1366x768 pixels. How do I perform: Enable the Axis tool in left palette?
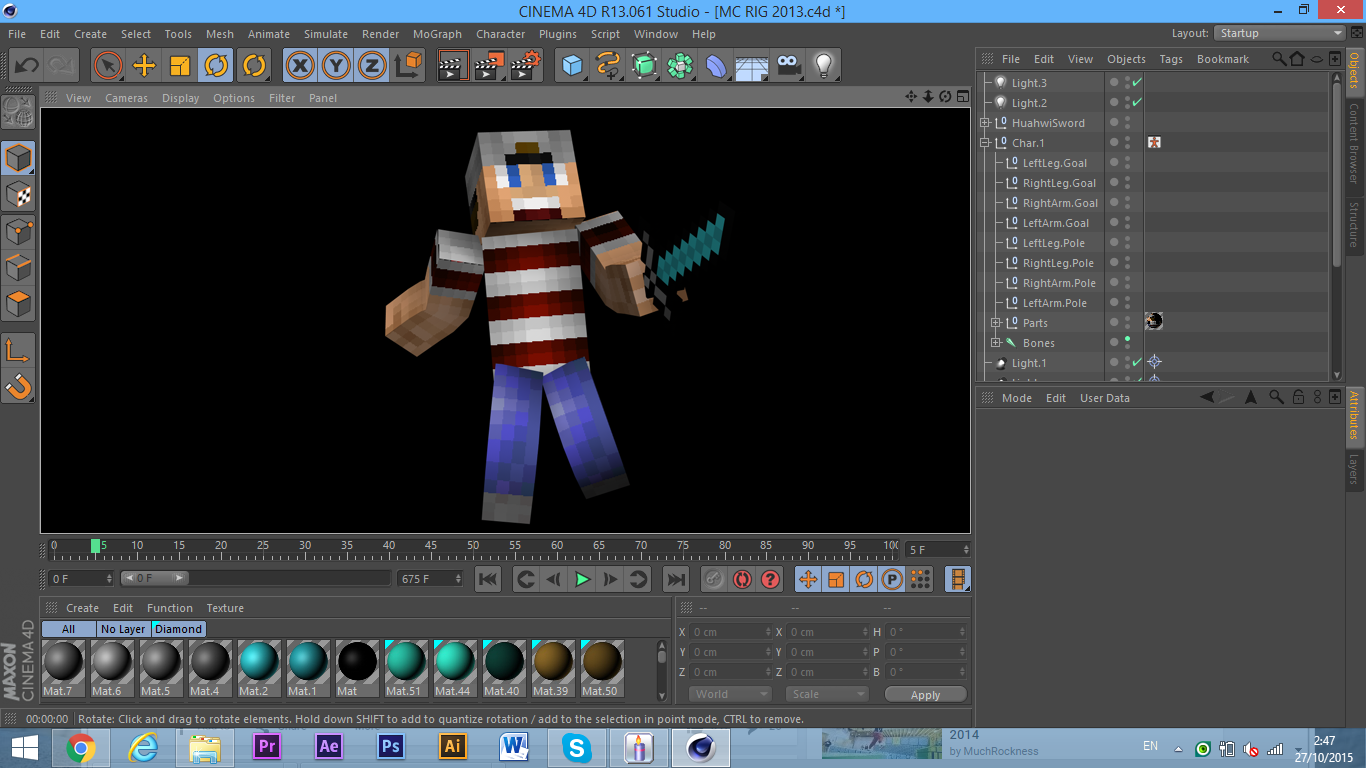[18, 349]
